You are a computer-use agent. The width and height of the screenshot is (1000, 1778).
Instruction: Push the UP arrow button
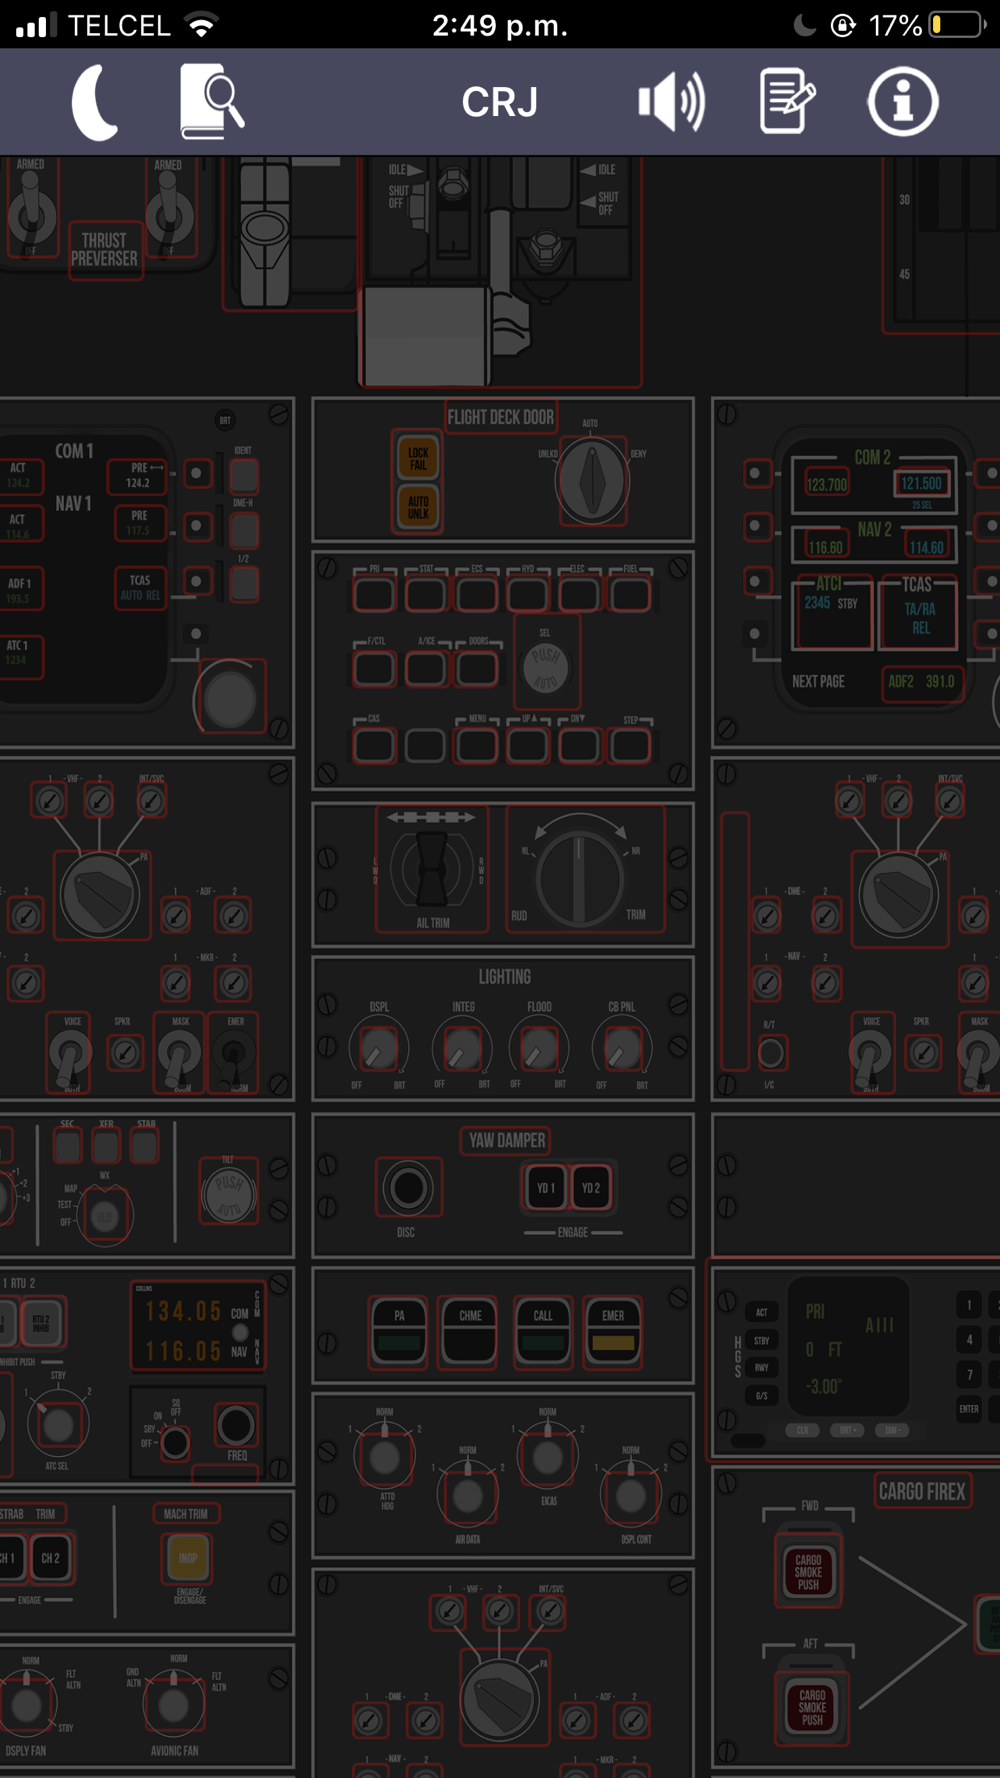click(528, 746)
